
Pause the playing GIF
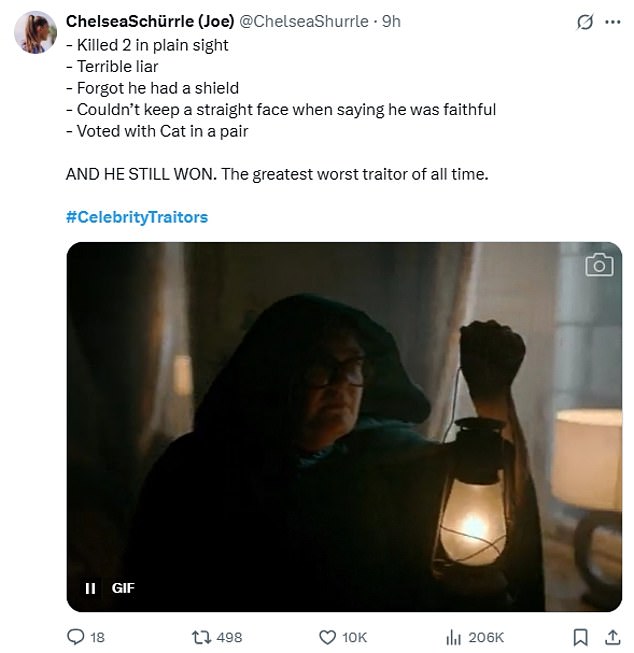(88, 588)
